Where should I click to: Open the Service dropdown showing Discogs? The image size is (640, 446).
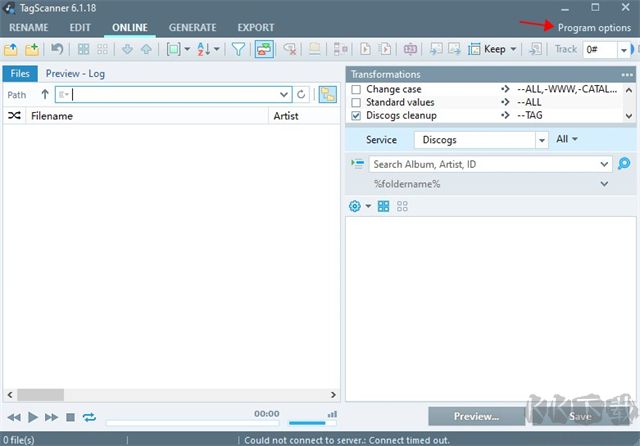tap(542, 140)
